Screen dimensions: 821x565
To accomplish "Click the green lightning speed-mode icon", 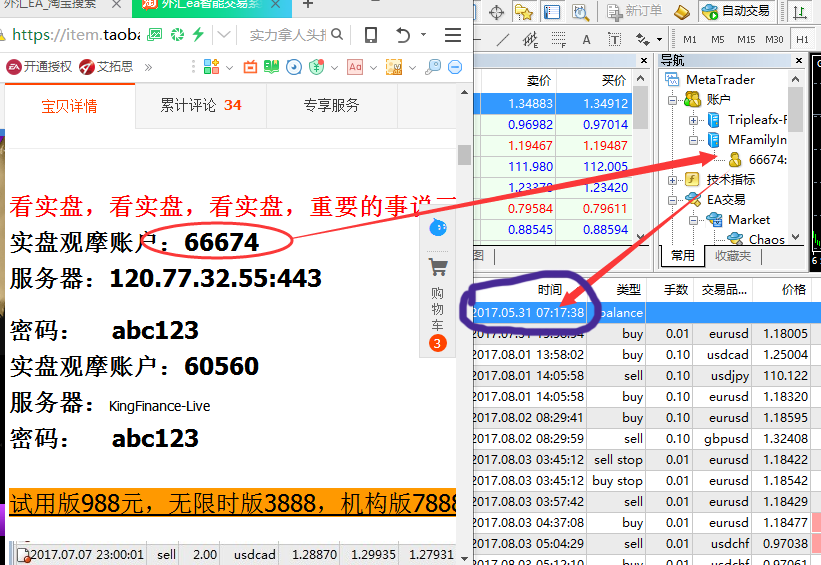I will click(198, 35).
